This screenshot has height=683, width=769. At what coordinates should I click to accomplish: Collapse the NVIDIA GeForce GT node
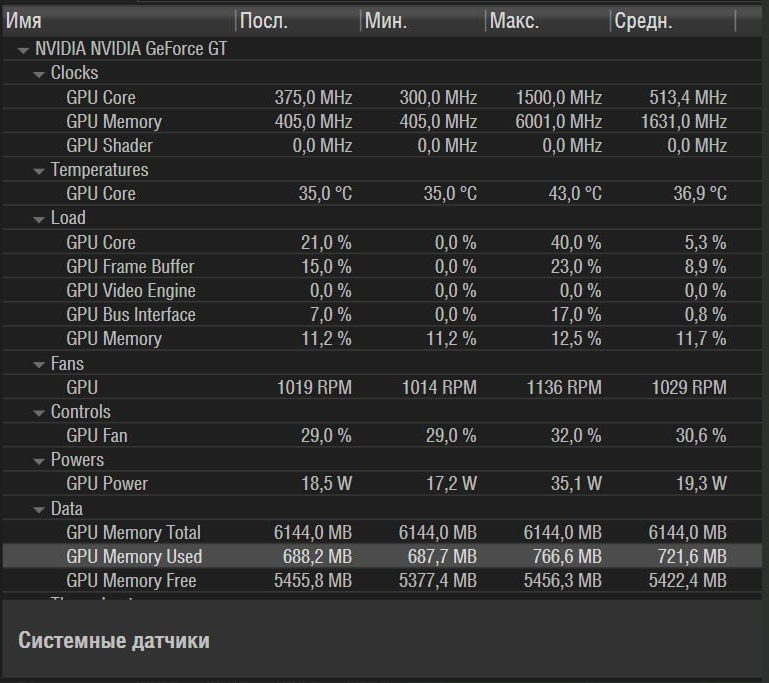(x=23, y=50)
